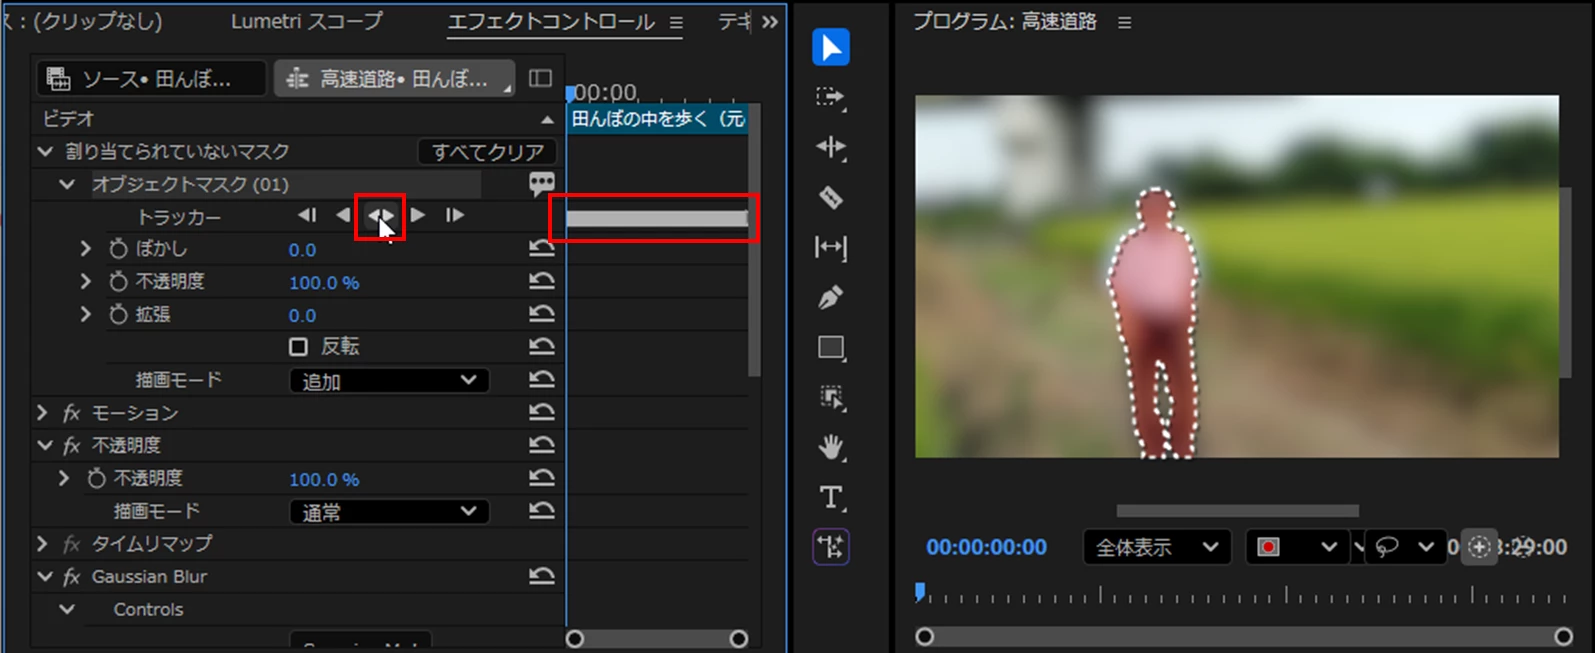This screenshot has height=653, width=1595.
Task: Reset the Gaussian Blur effect
Action: (541, 576)
